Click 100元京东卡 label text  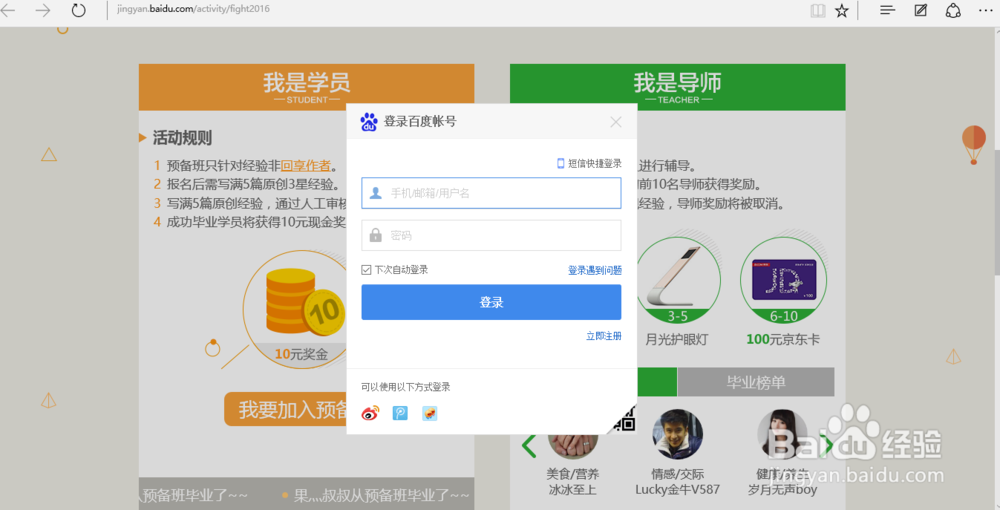tap(783, 340)
